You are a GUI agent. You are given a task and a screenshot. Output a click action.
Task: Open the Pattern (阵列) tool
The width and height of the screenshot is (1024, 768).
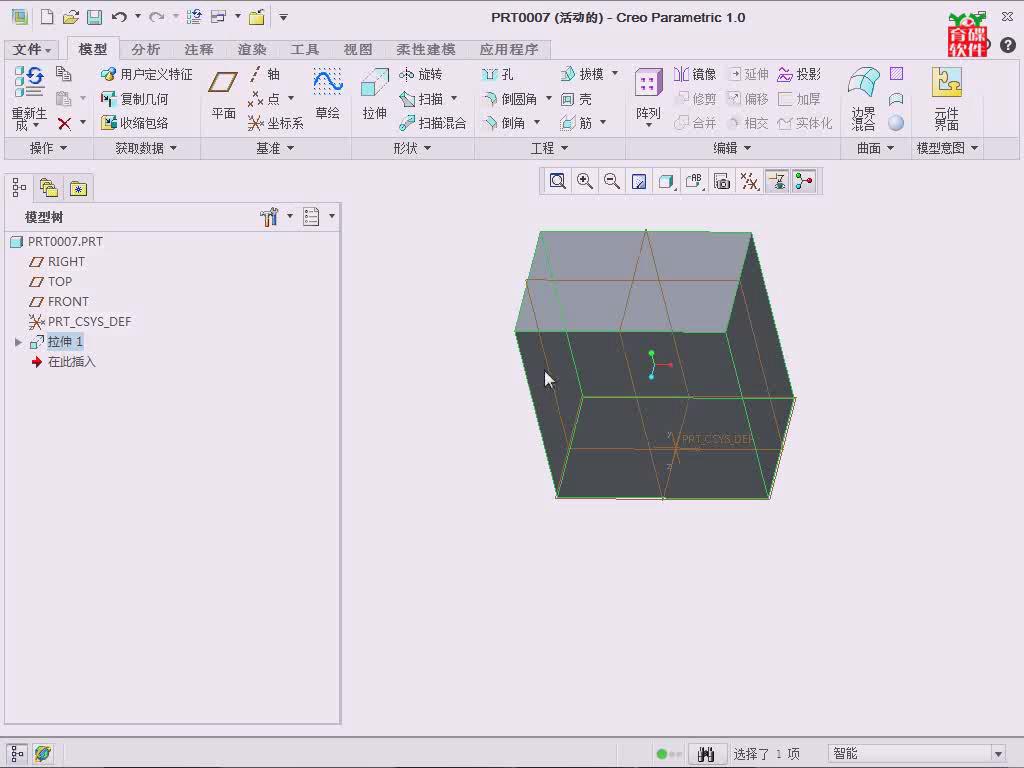tap(648, 97)
